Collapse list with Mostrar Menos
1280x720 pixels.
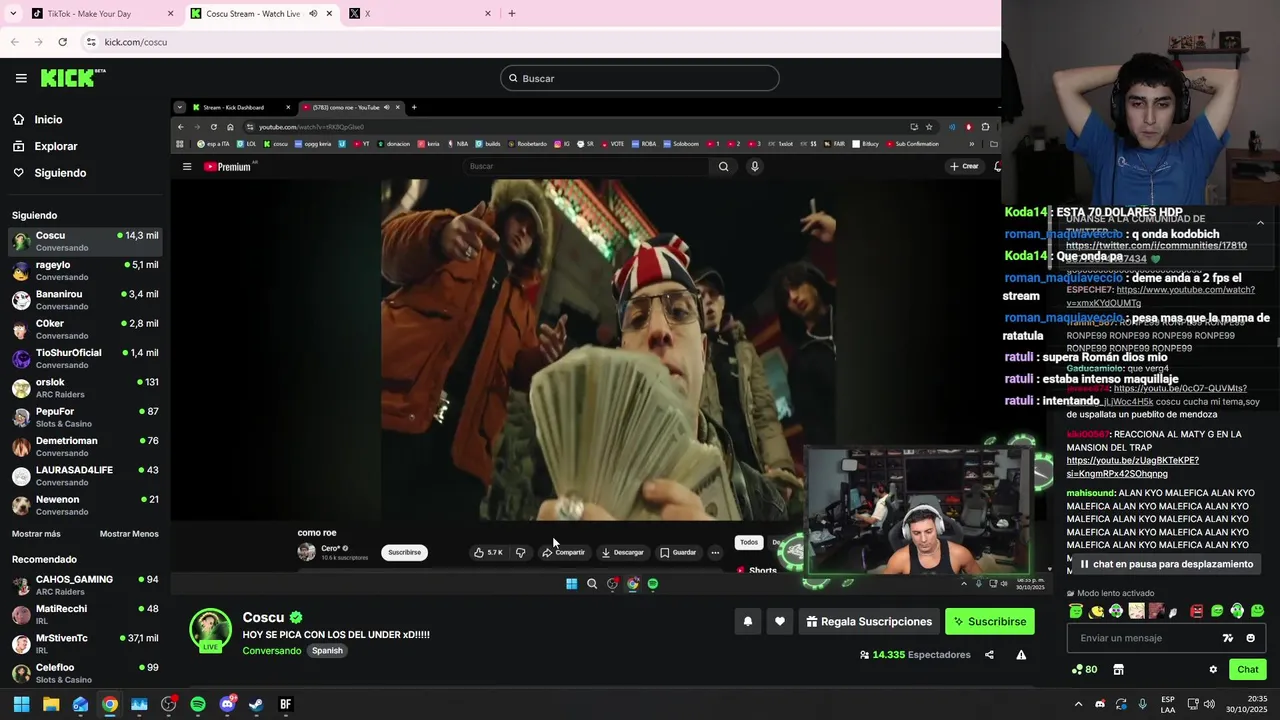click(x=129, y=534)
